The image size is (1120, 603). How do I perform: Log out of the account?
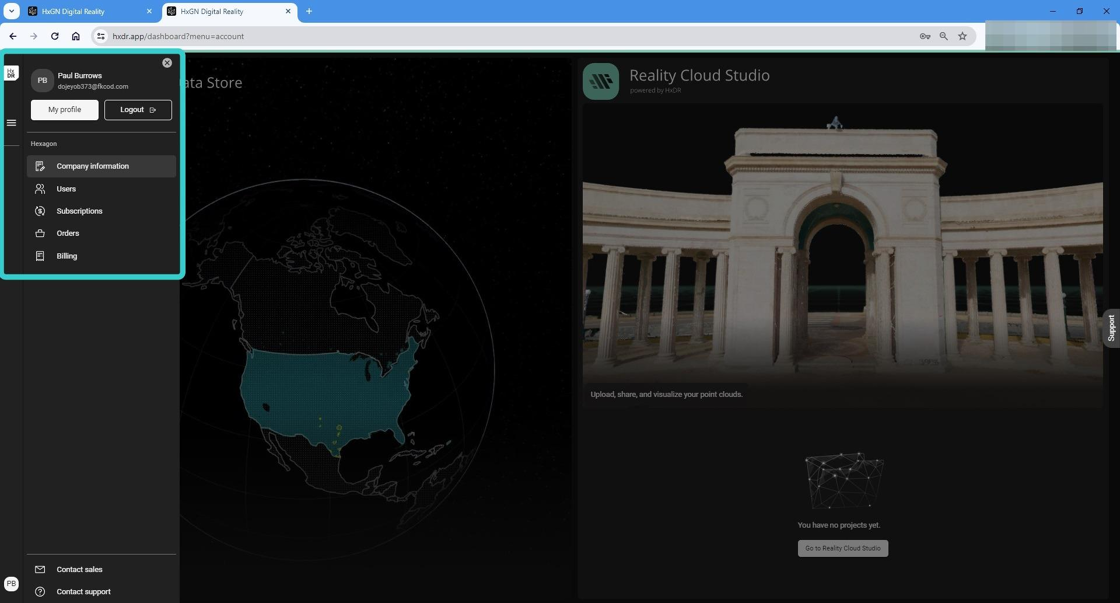(x=138, y=110)
